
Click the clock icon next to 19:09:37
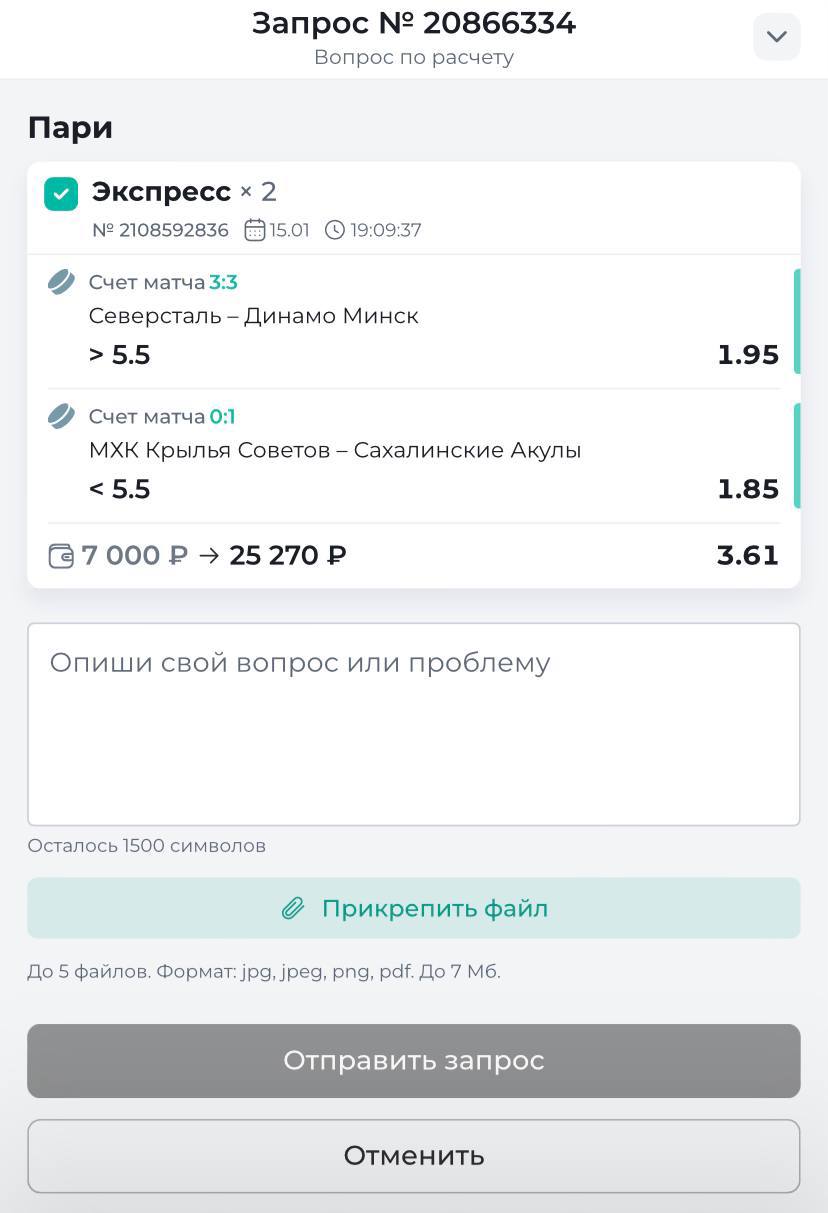coord(335,230)
